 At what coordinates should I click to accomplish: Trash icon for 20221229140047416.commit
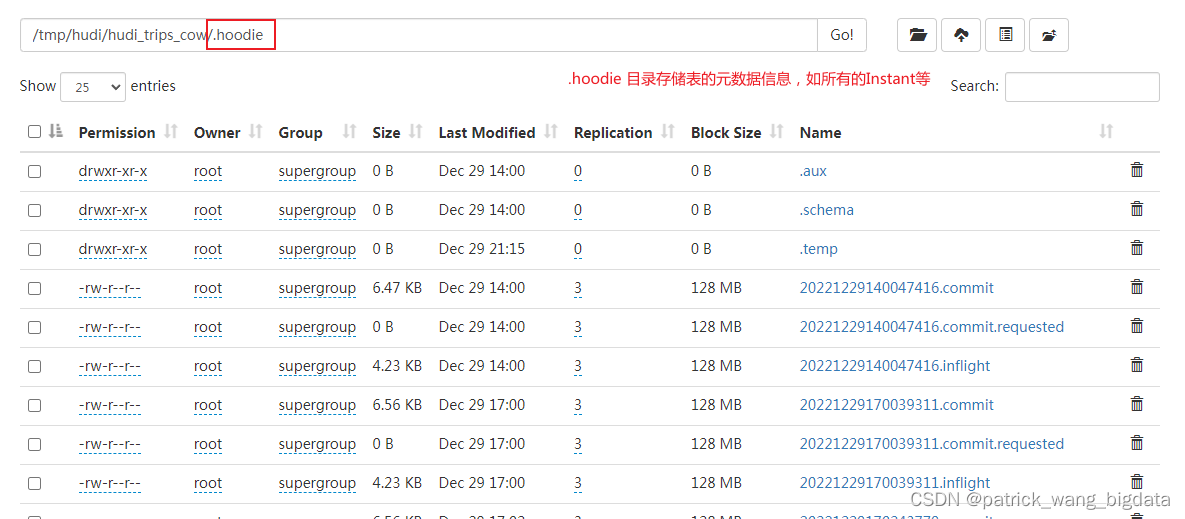(x=1136, y=287)
